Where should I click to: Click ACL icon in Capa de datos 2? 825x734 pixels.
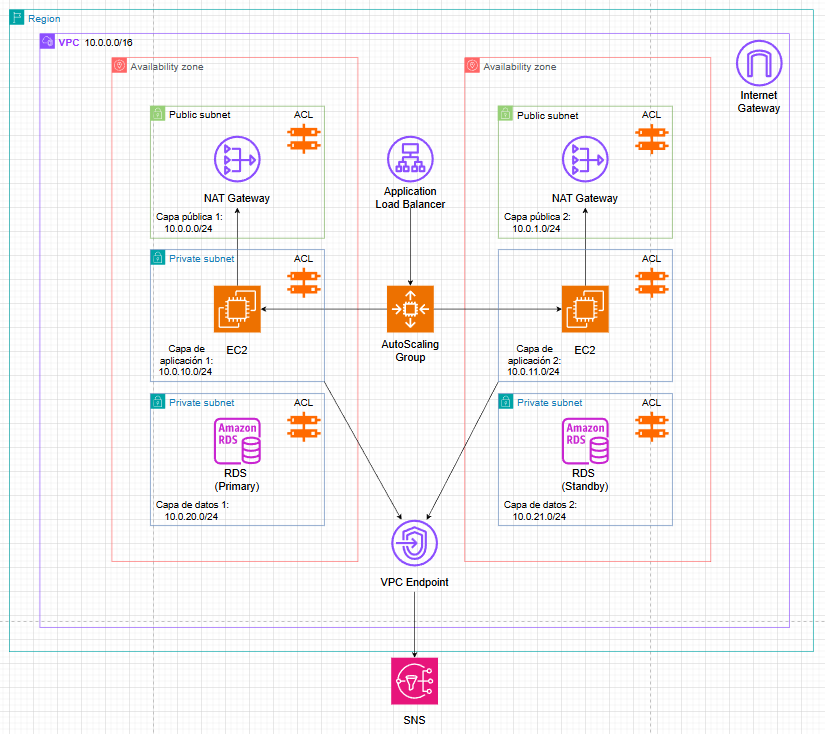[x=652, y=427]
